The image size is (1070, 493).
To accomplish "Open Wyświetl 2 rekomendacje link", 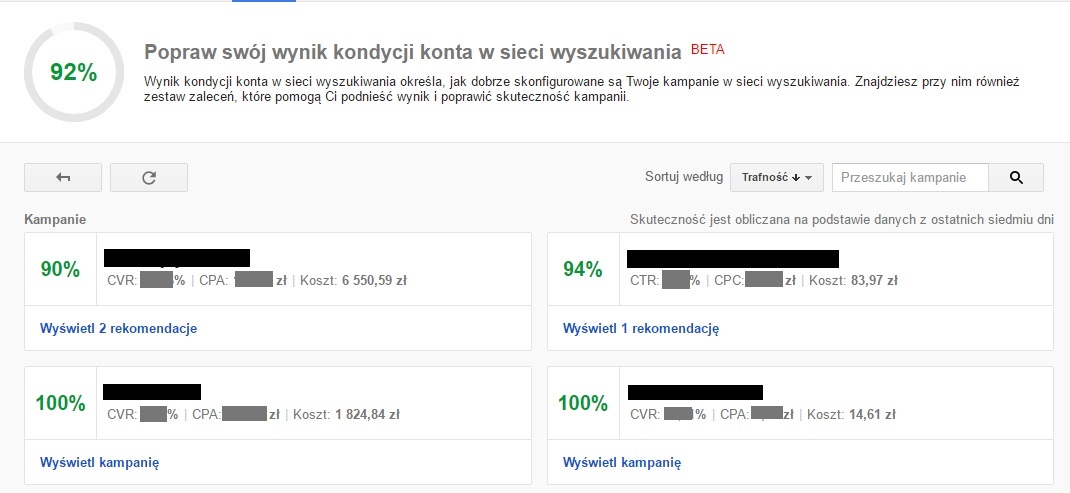I will click(x=119, y=328).
